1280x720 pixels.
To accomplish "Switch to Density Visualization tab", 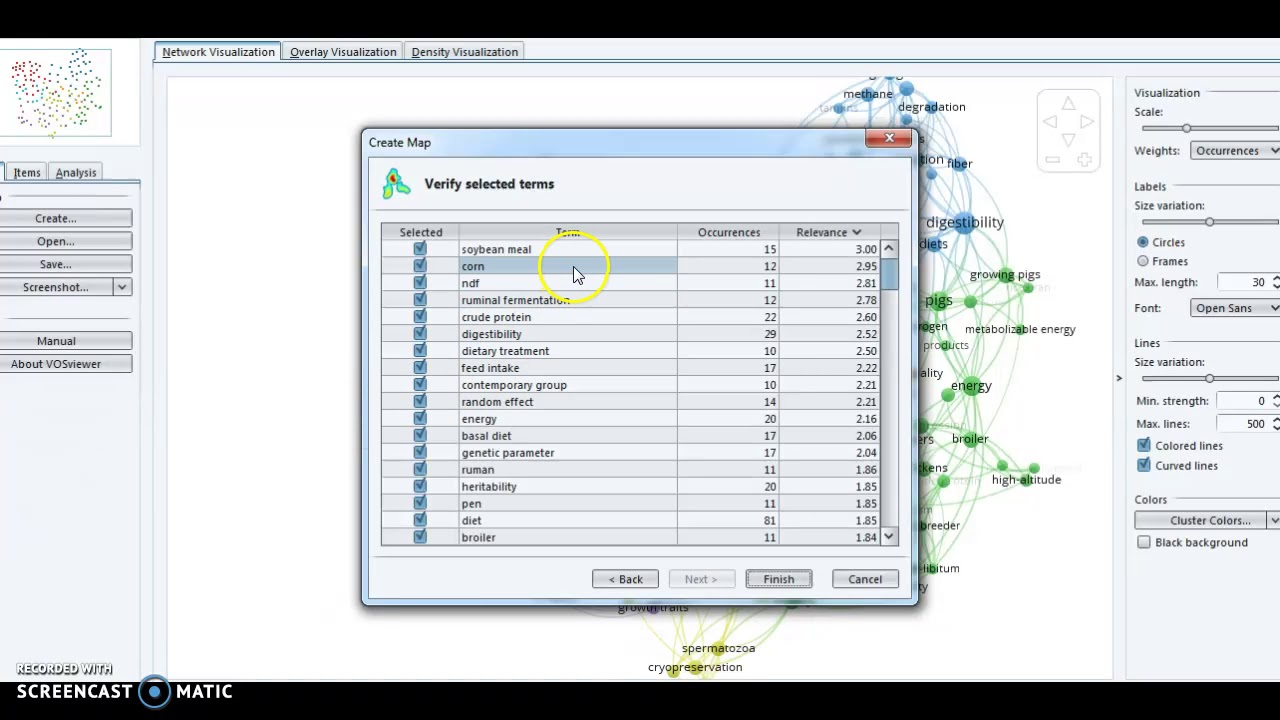I will (x=465, y=52).
